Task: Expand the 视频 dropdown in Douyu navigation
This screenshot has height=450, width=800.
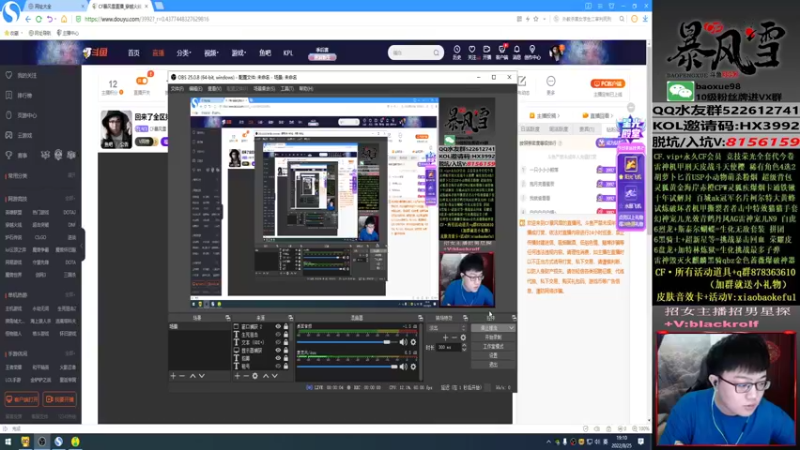Action: click(x=211, y=53)
